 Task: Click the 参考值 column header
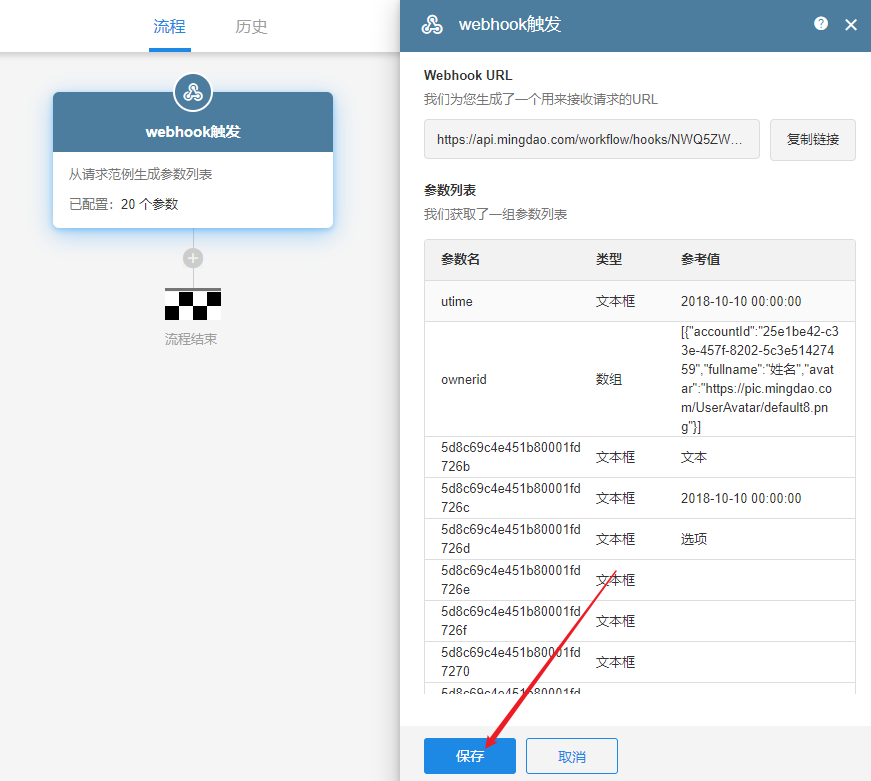tap(700, 259)
